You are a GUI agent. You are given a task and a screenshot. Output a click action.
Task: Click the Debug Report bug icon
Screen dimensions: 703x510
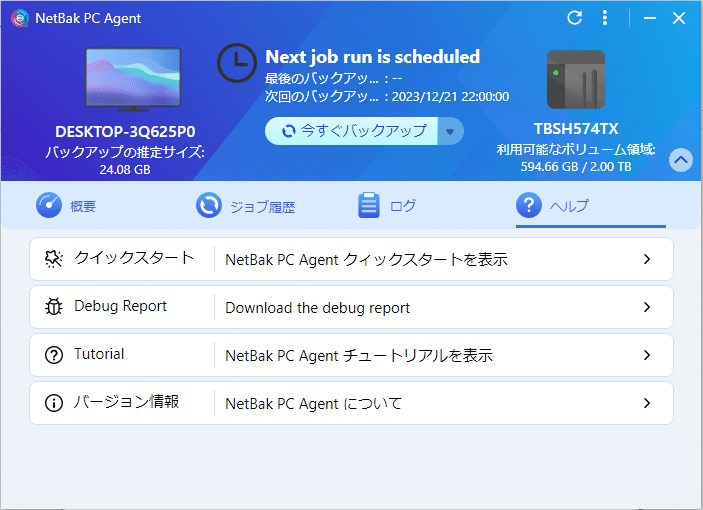point(54,307)
